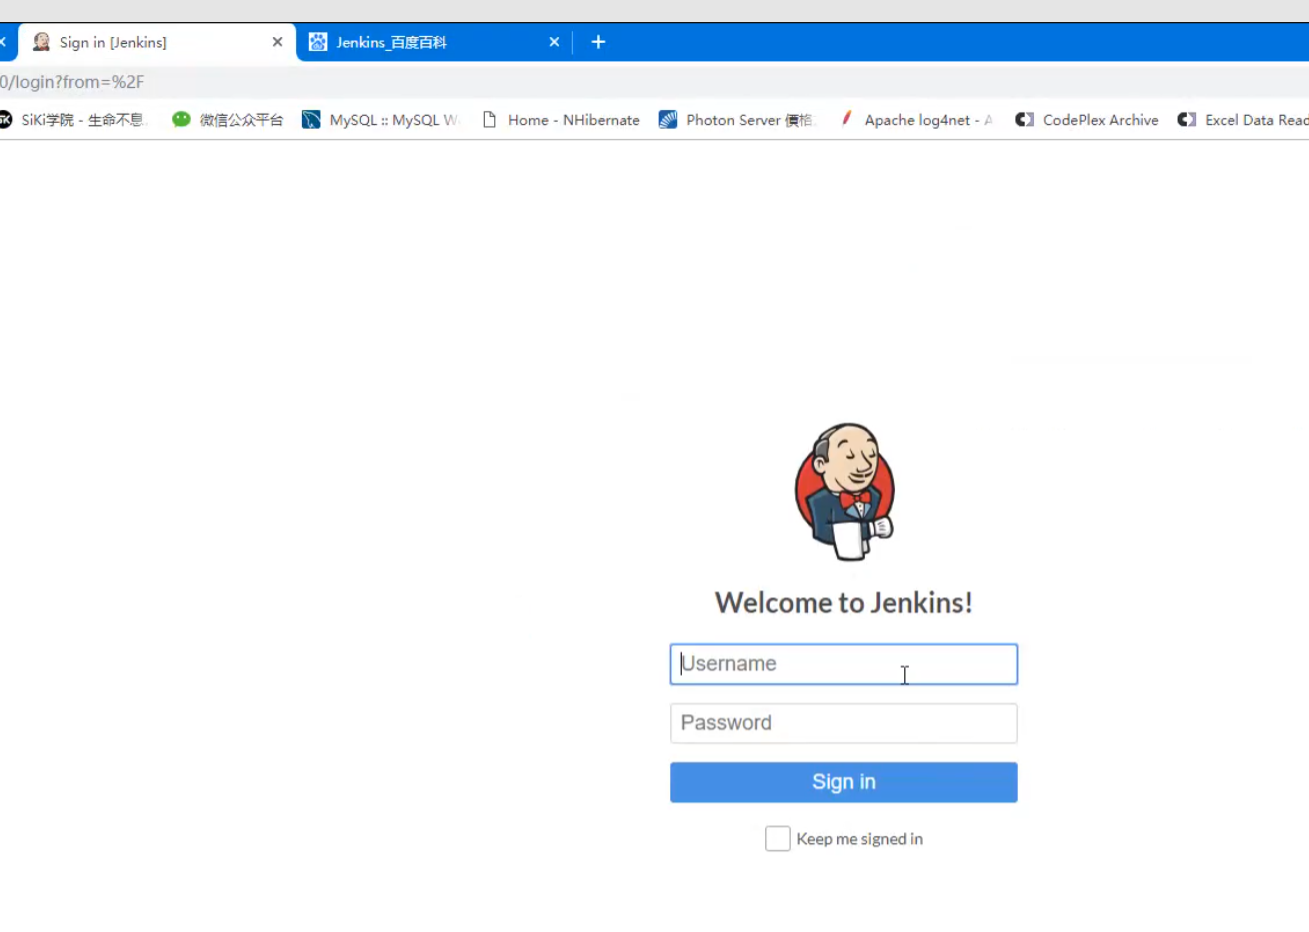Click the NHibernate page favicon
The width and height of the screenshot is (1309, 932).
pos(489,120)
